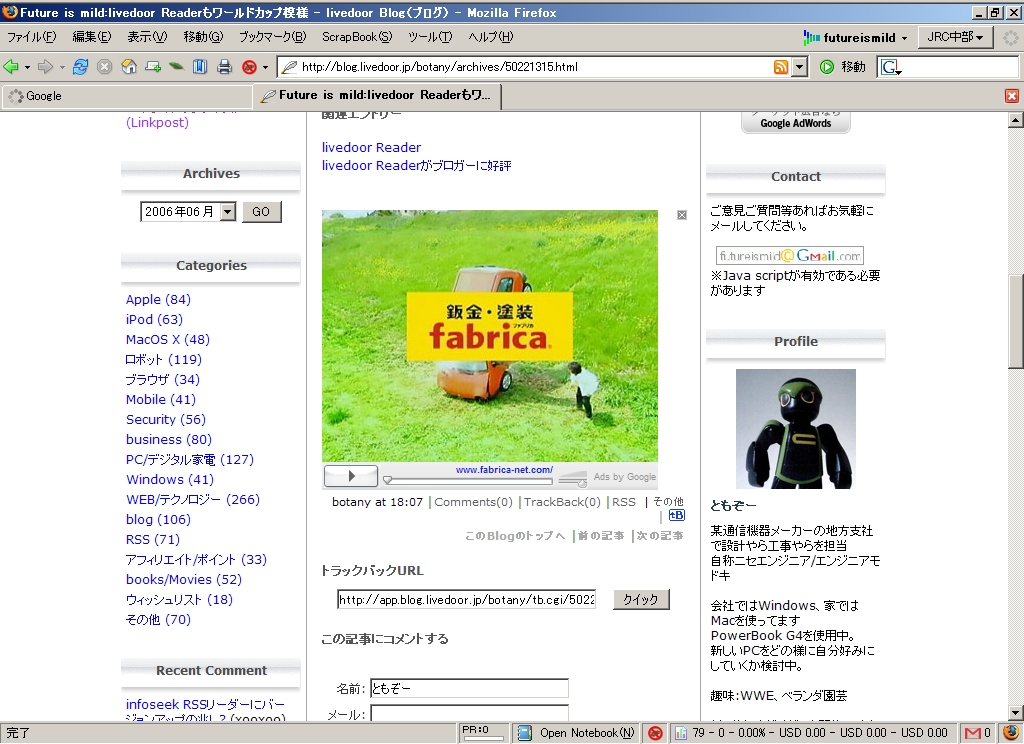Click the new tab toolbar icon

pos(153,67)
